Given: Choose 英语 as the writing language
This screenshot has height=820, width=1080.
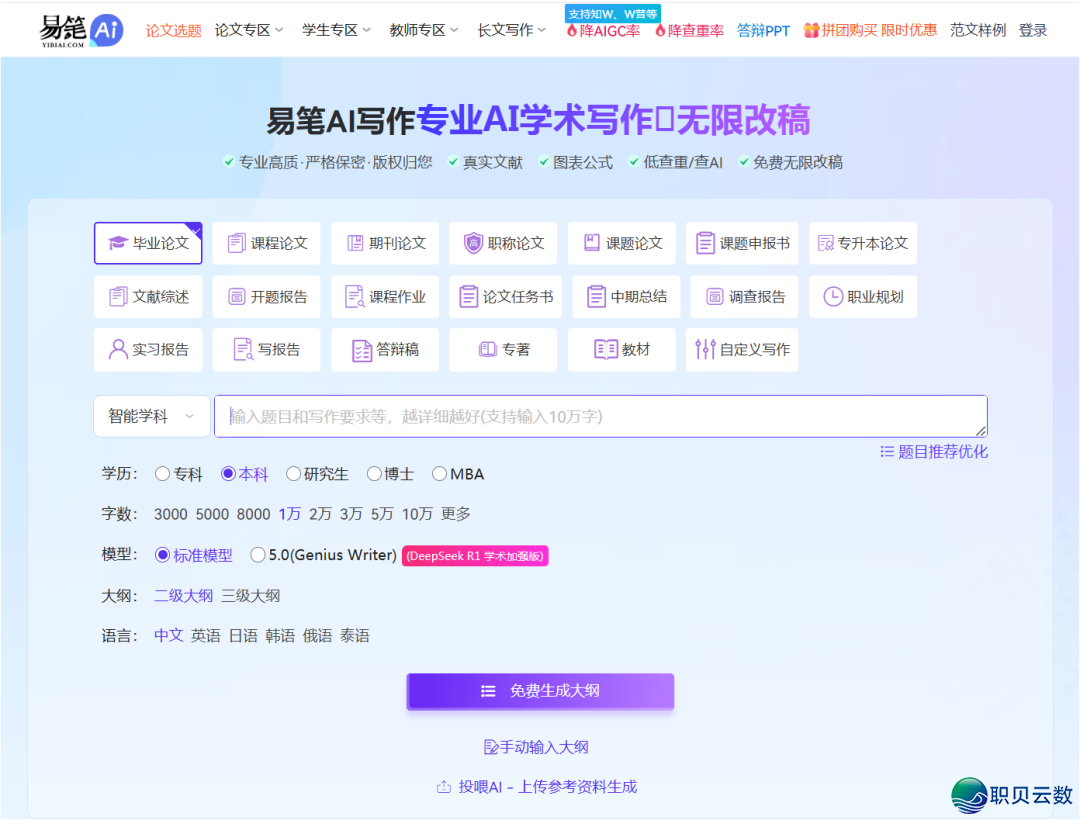Looking at the screenshot, I should 206,635.
